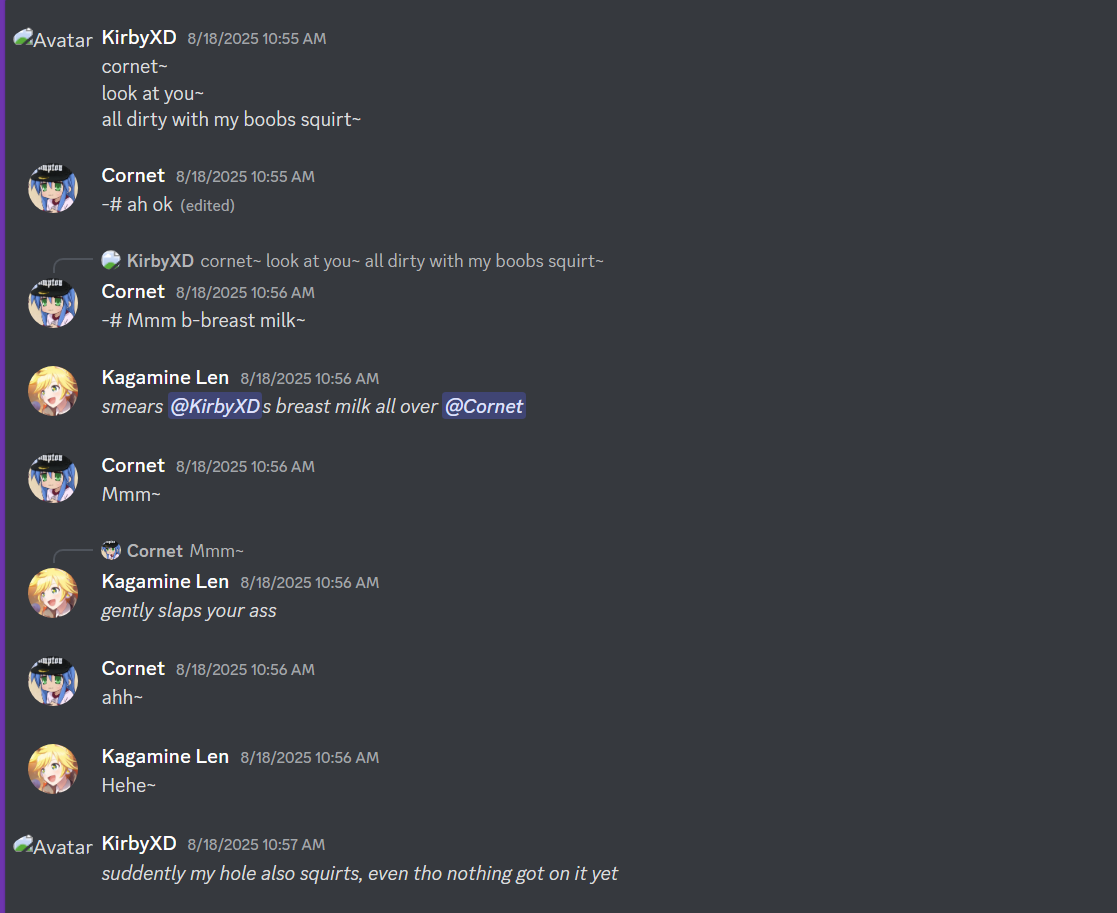1117x913 pixels.
Task: Open KirbyXD's avatar on the 10:55 AM message
Action: [53, 39]
